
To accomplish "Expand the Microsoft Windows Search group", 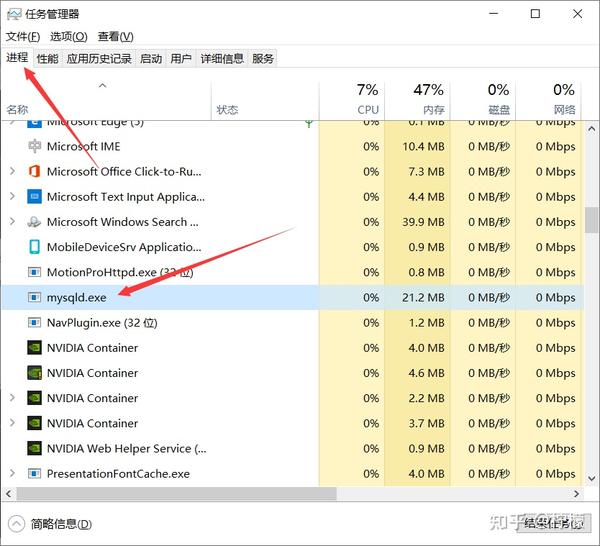I will click(x=12, y=222).
